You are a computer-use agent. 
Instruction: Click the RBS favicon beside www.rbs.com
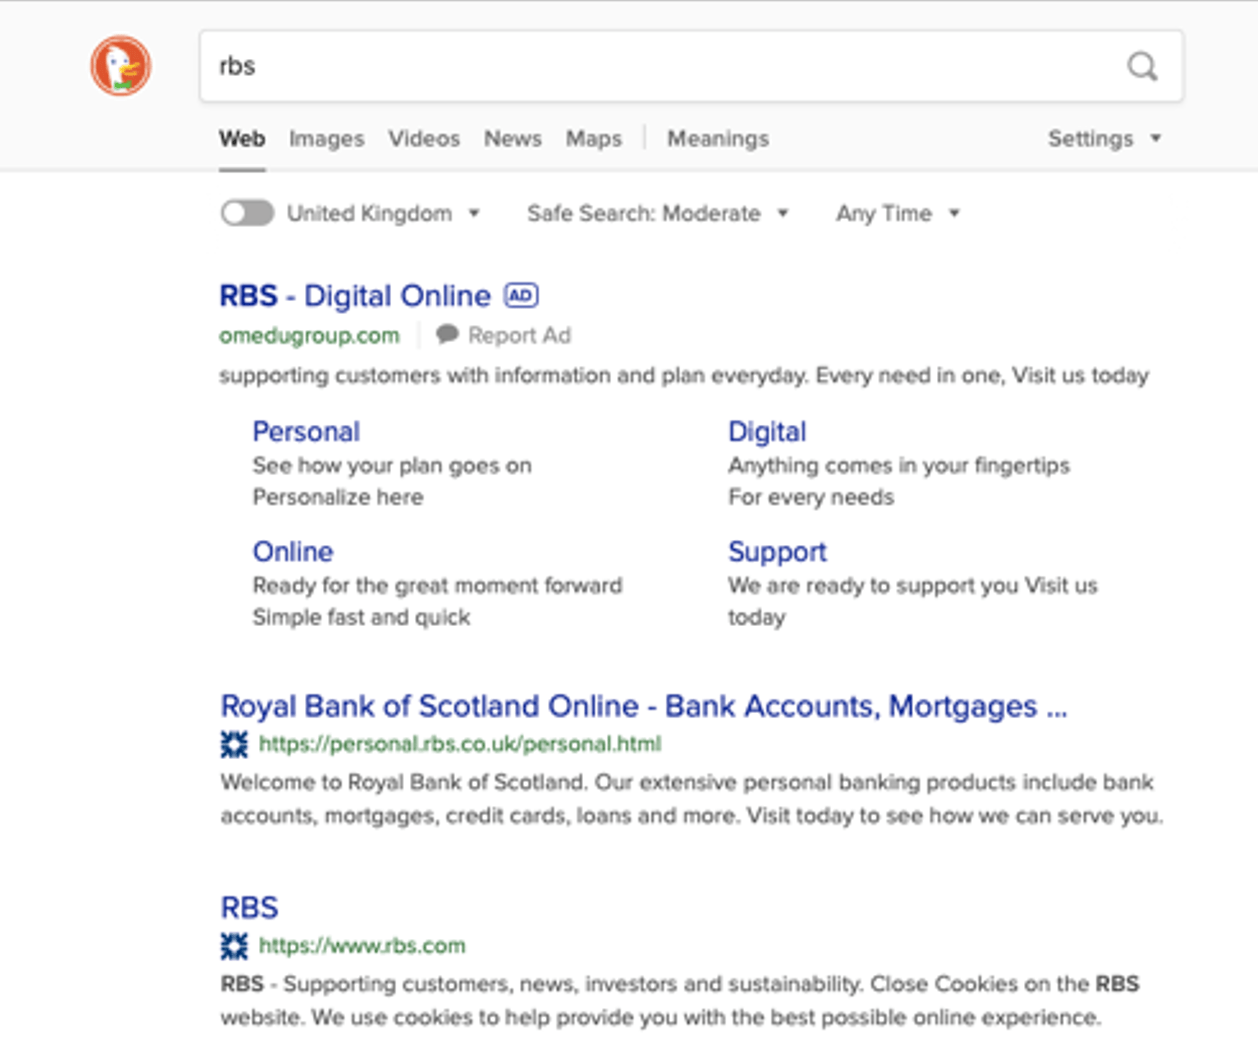point(234,946)
